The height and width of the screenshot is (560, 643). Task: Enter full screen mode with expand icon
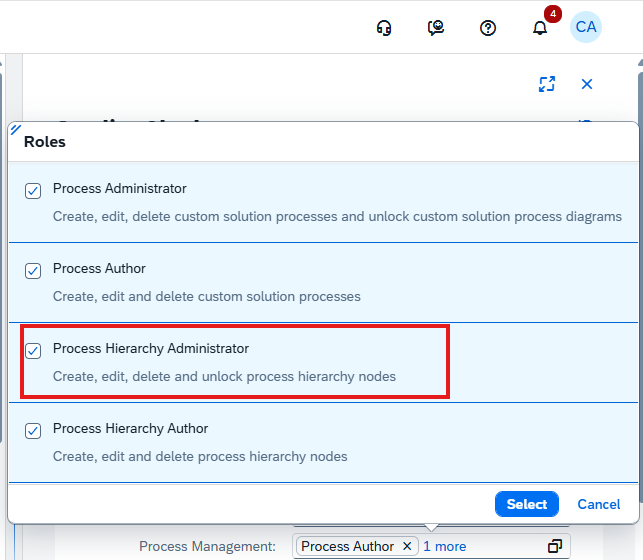[547, 84]
